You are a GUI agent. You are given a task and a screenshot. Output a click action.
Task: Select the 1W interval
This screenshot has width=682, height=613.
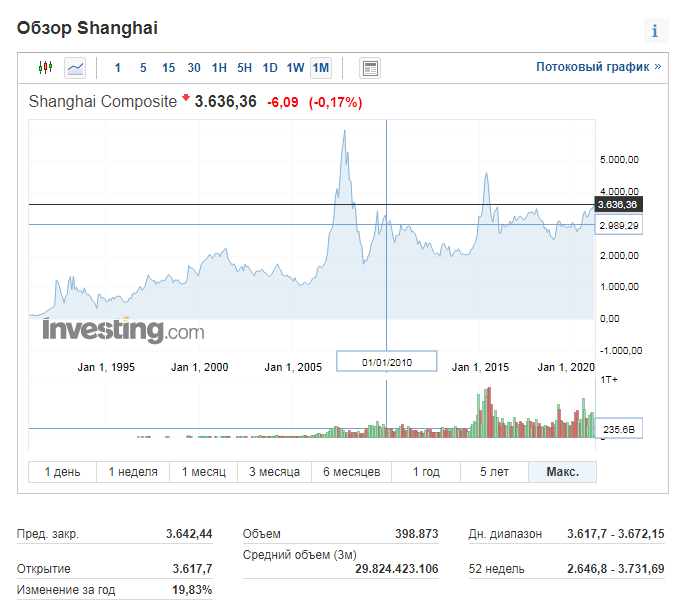click(x=295, y=68)
